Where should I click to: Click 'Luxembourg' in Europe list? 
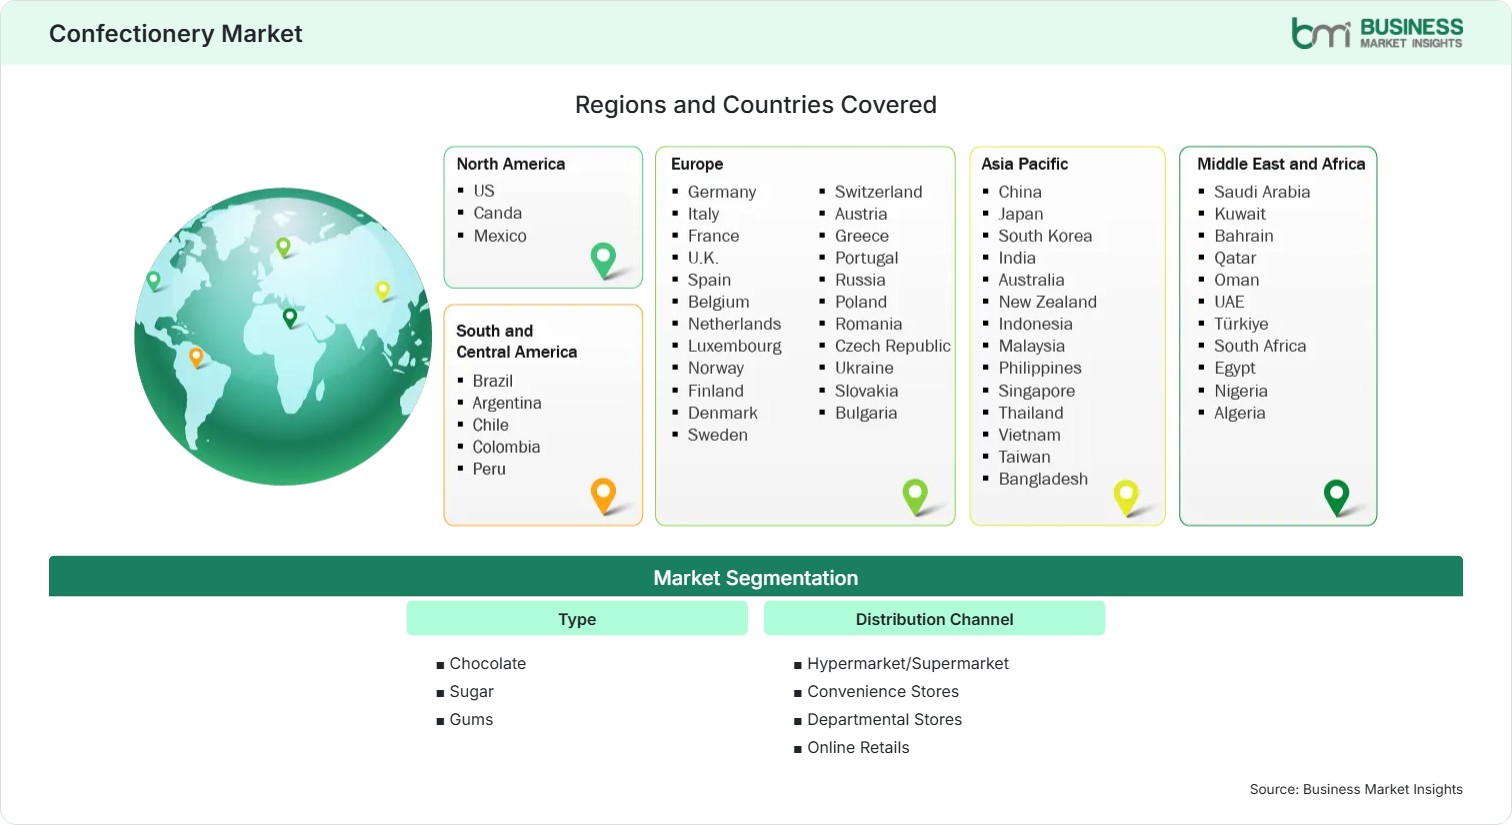tap(735, 346)
